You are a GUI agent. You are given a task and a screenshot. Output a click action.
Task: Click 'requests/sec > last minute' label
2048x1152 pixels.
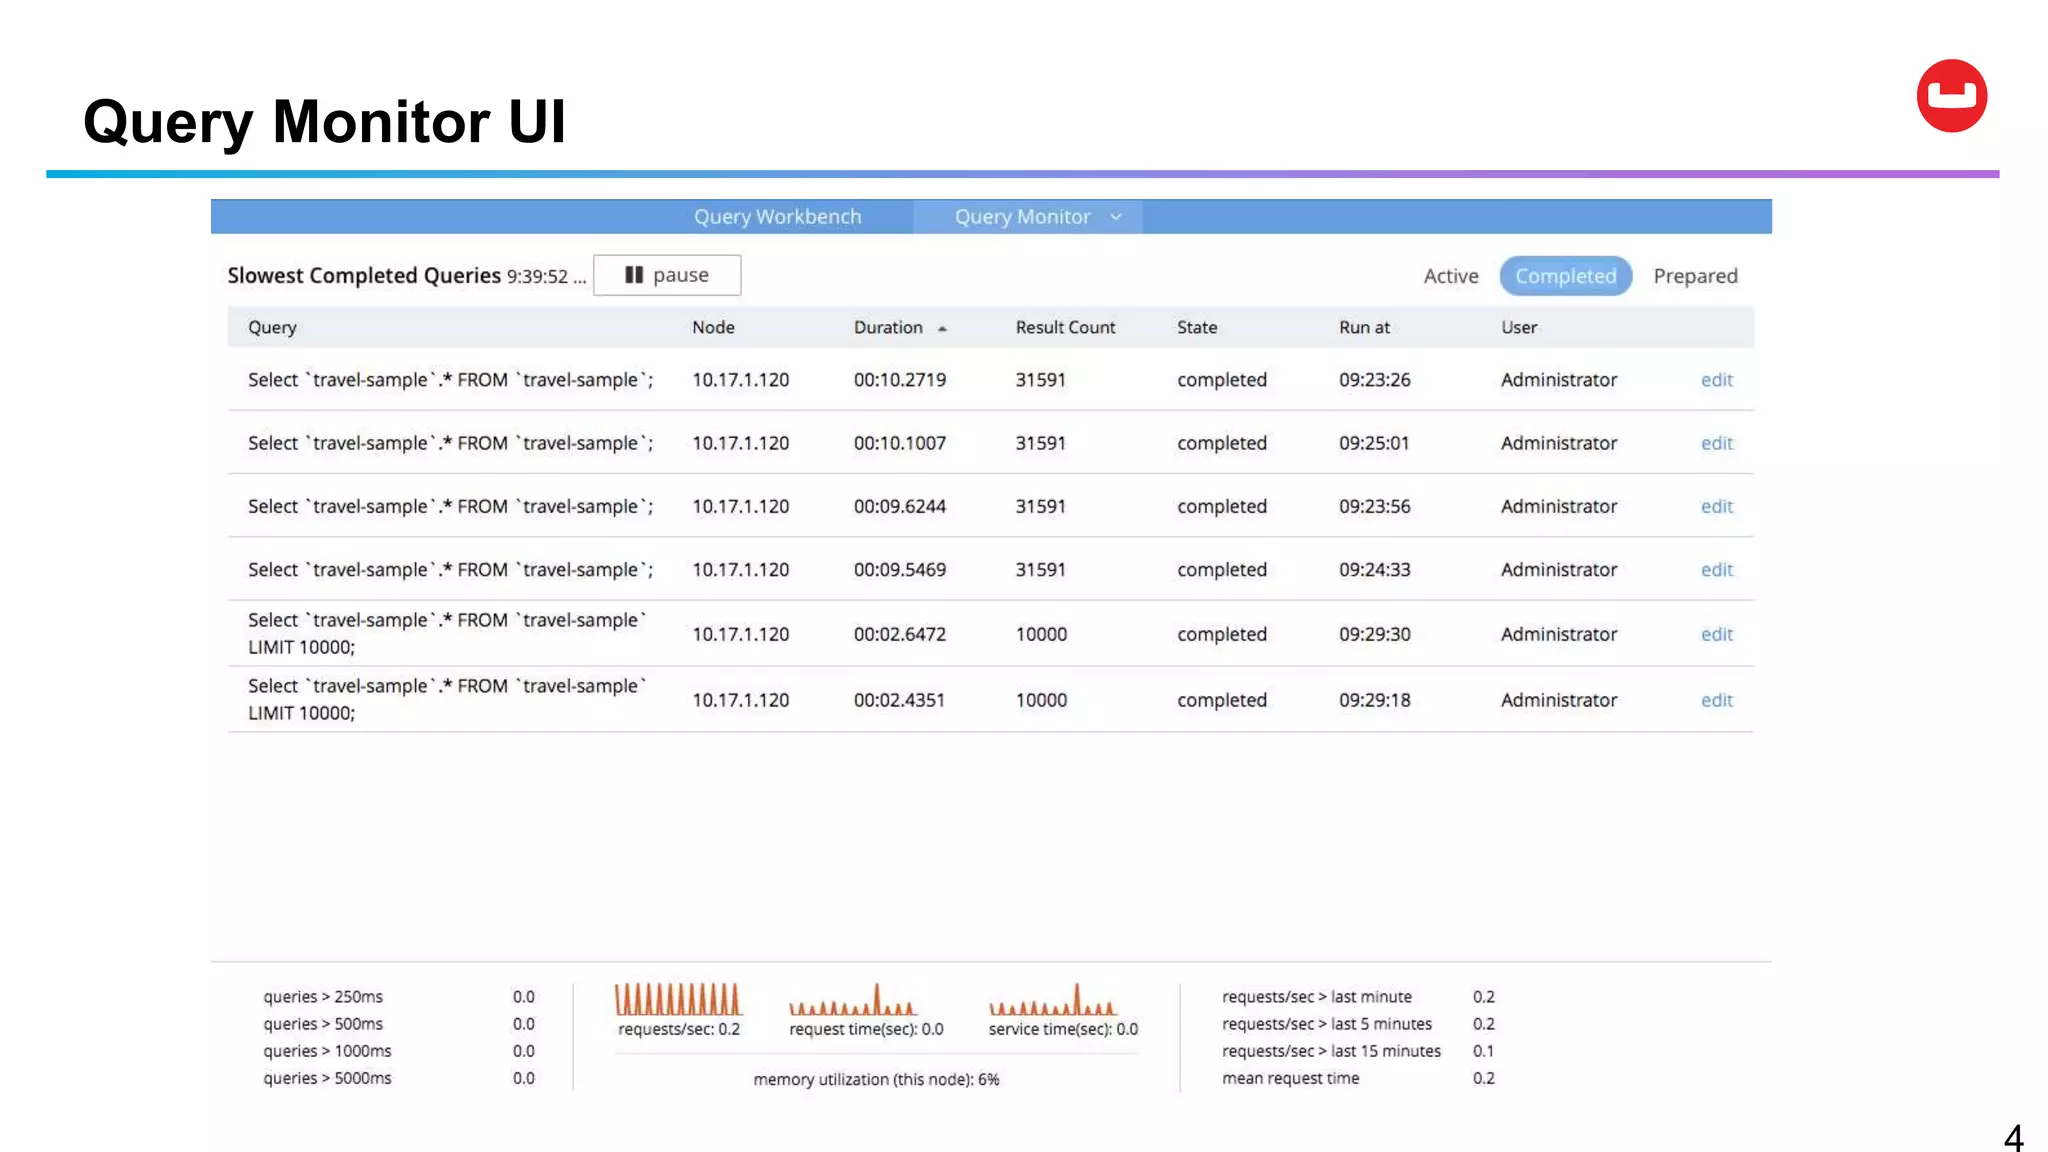pyautogui.click(x=1316, y=997)
